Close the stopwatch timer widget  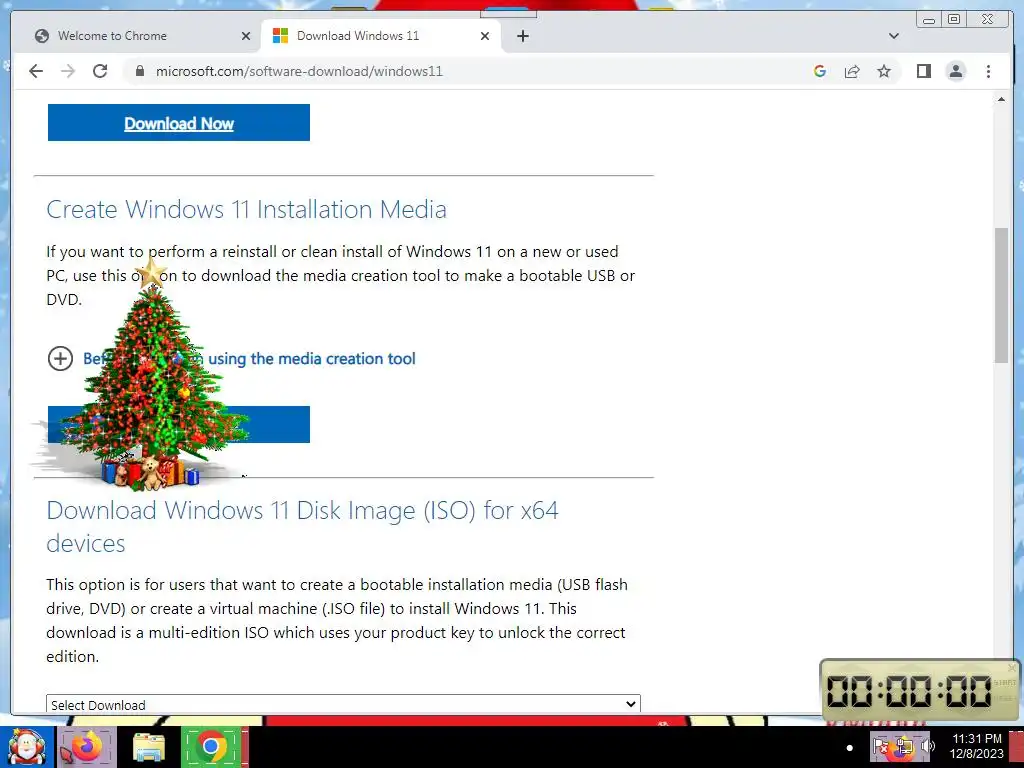pyautogui.click(x=1012, y=667)
